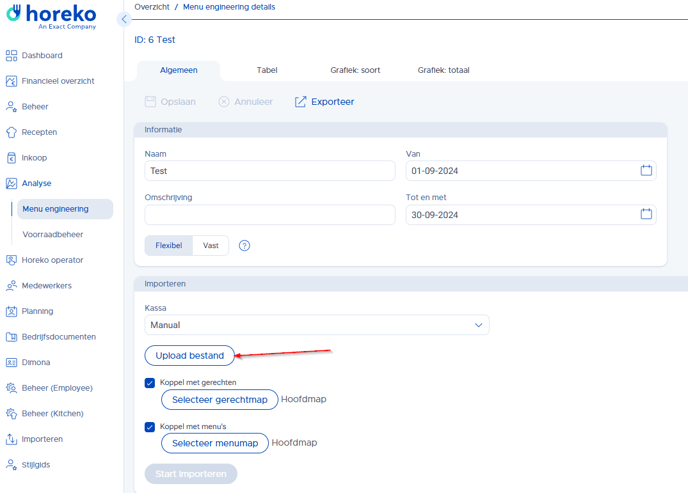Screen dimensions: 688x493
Task: Click the Dashboard icon in sidebar
Action: (11, 56)
